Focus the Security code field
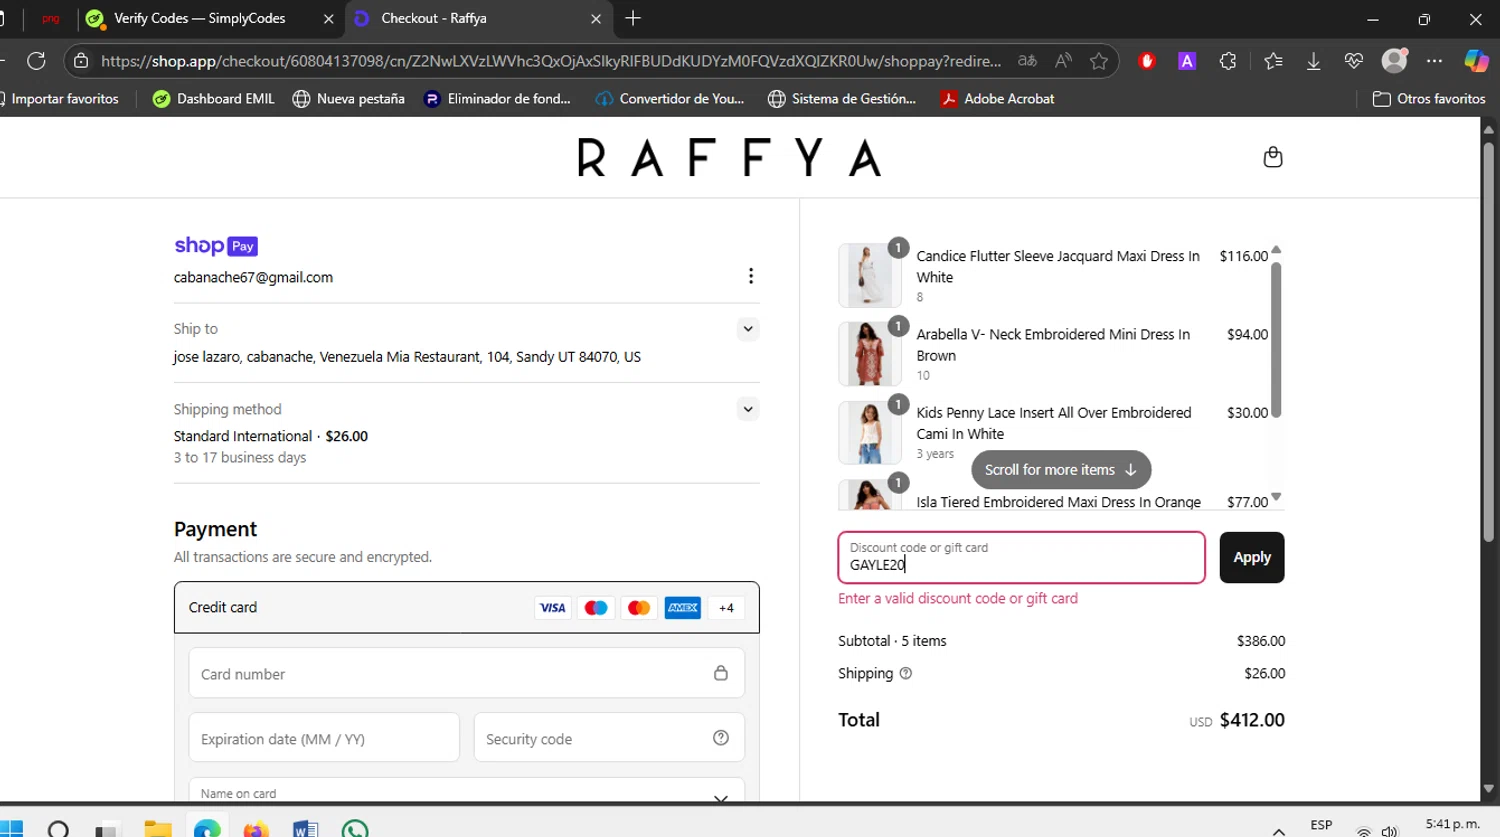Image resolution: width=1500 pixels, height=837 pixels. (x=609, y=738)
